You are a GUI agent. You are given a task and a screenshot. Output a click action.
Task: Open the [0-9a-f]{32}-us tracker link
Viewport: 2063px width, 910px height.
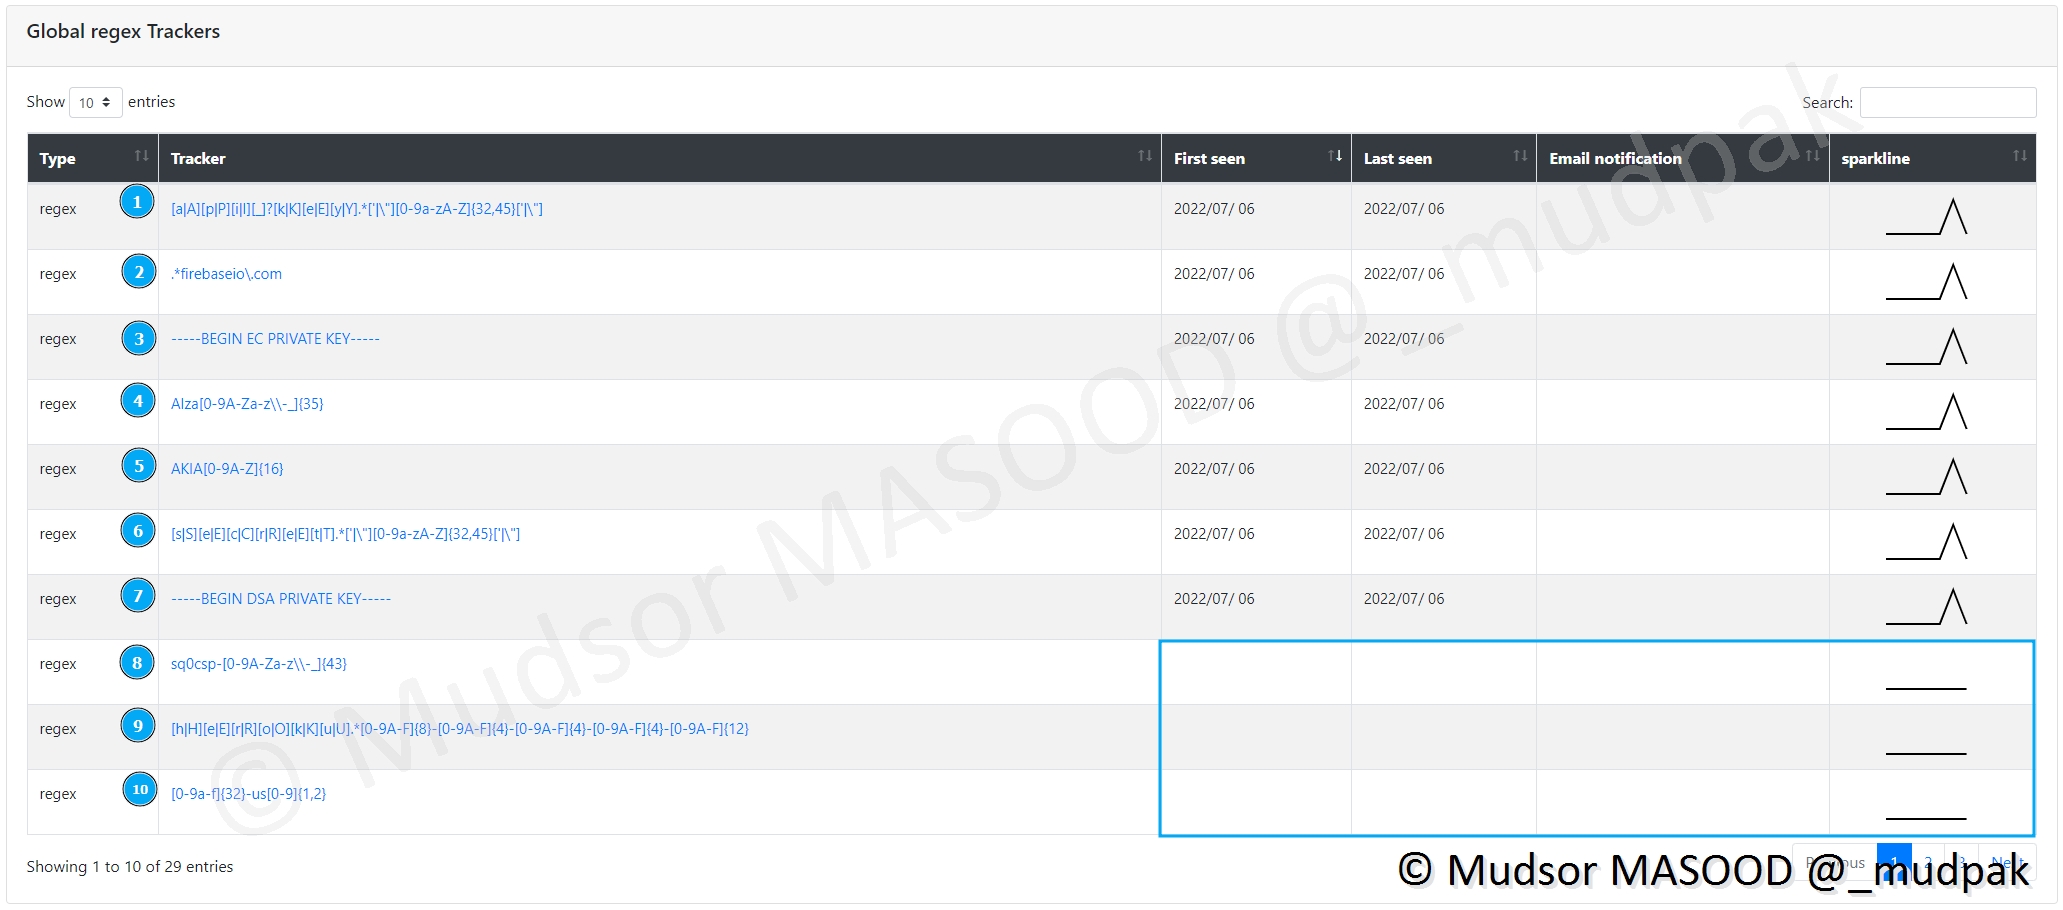point(248,794)
